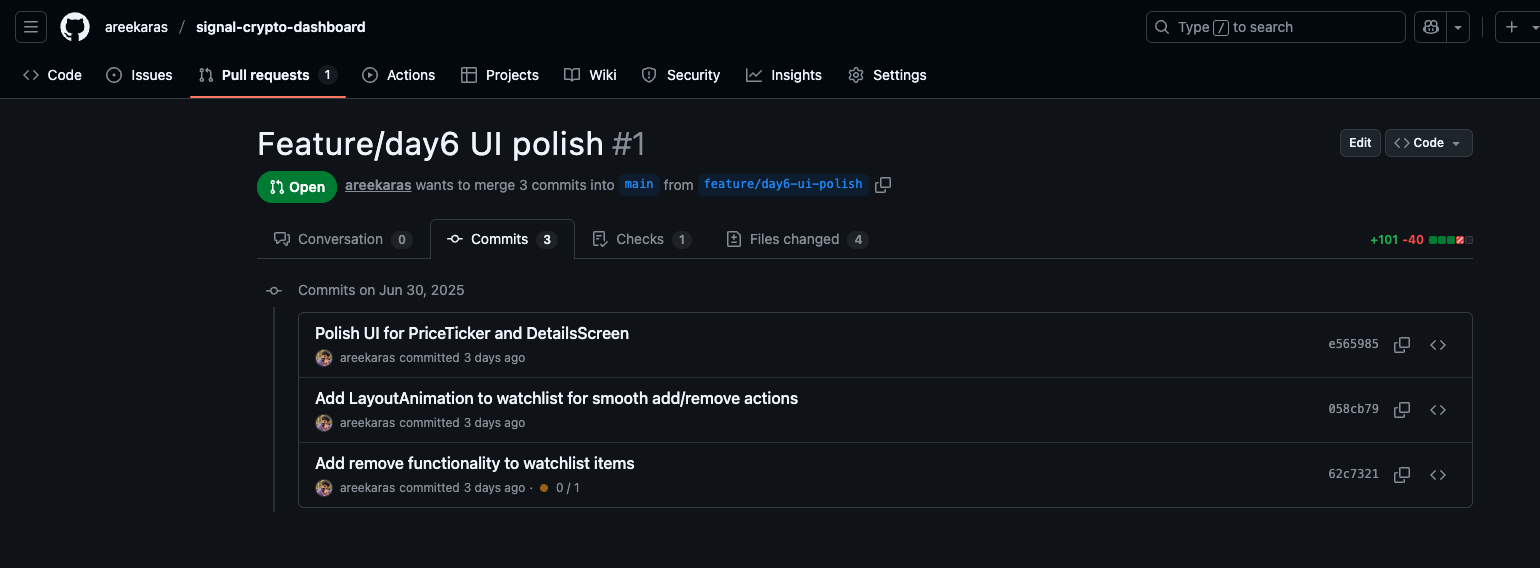Copy full SHA for e565985
This screenshot has width=1540, height=568.
(x=1402, y=345)
